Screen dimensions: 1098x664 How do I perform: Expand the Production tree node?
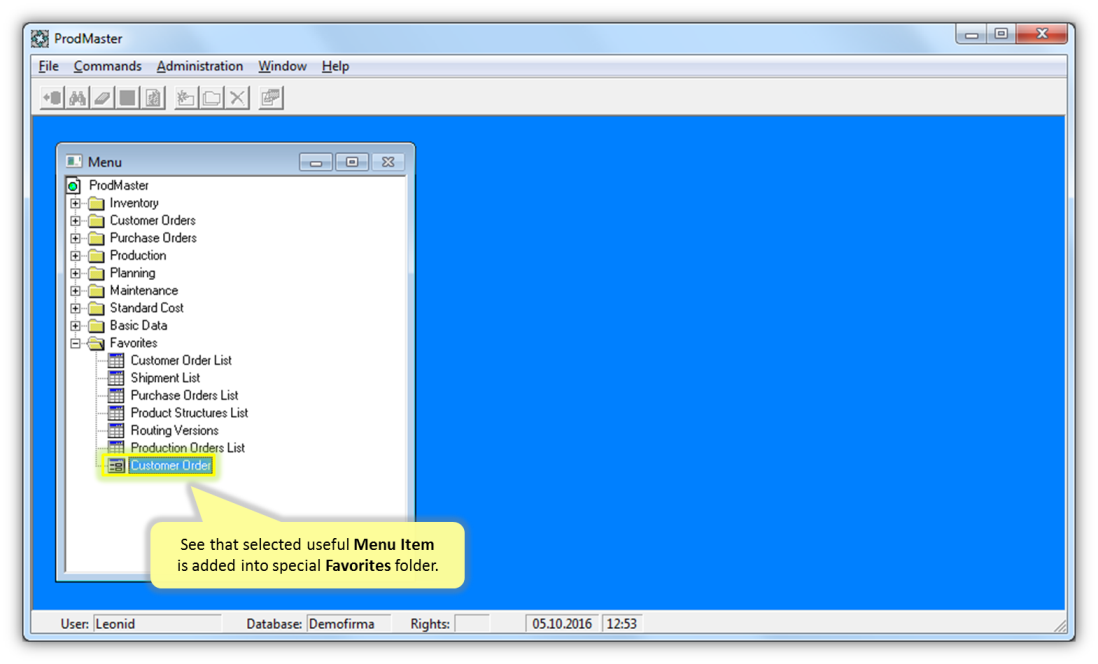click(76, 256)
